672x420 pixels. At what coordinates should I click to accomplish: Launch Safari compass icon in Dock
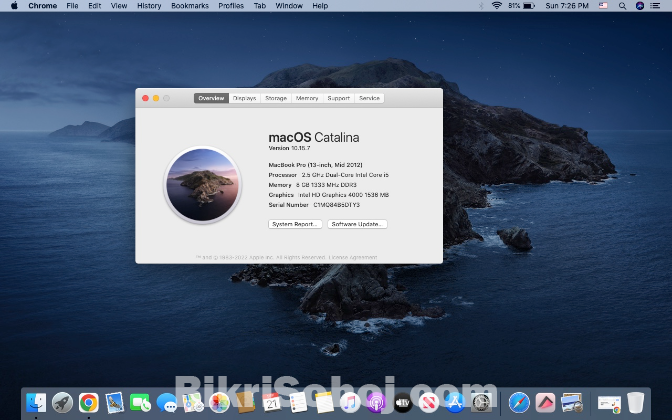tap(519, 403)
